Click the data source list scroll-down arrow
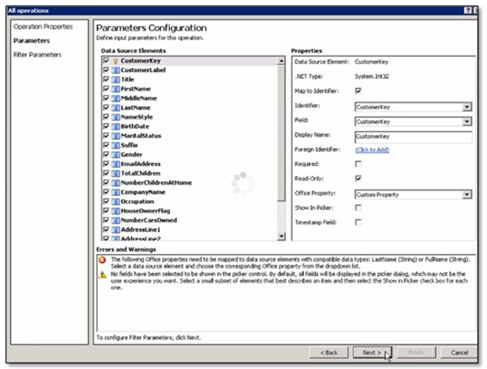This screenshot has height=369, width=487. point(281,236)
